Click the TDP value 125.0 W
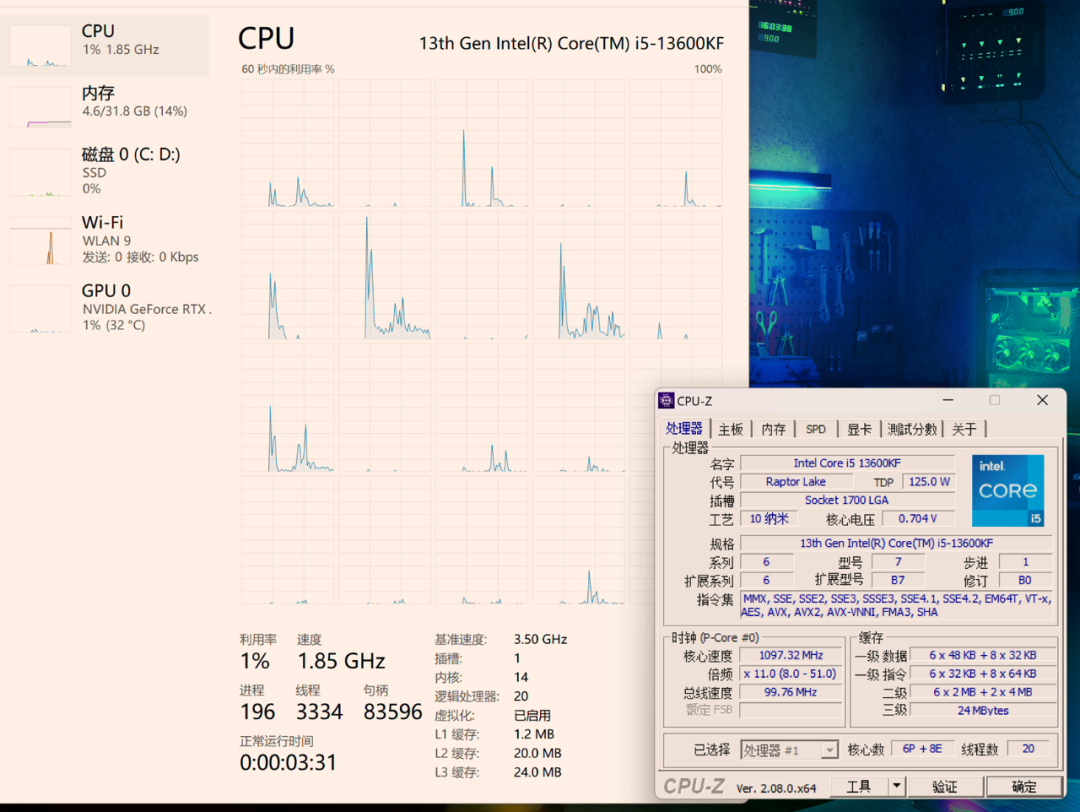The width and height of the screenshot is (1080, 812). (928, 481)
